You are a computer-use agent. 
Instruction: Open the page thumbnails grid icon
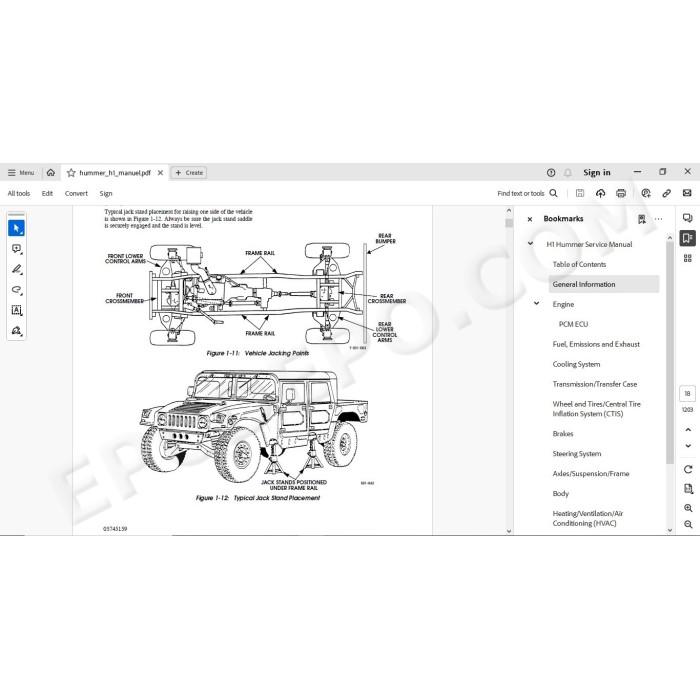688,258
